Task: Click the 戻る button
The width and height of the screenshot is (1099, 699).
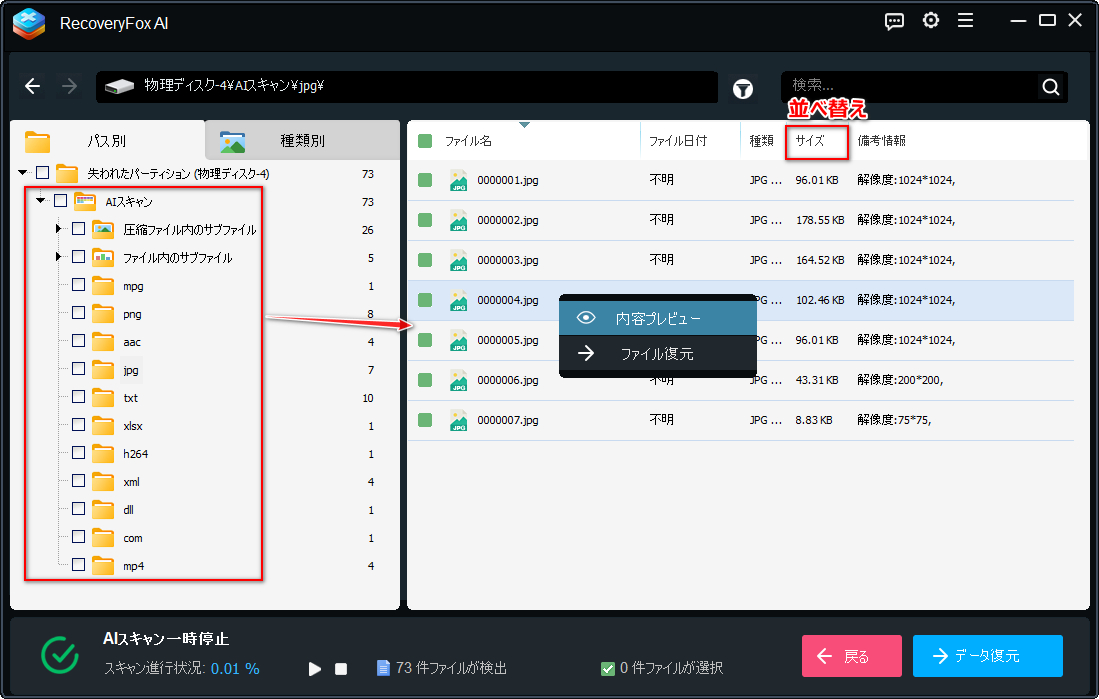Action: pyautogui.click(x=852, y=656)
